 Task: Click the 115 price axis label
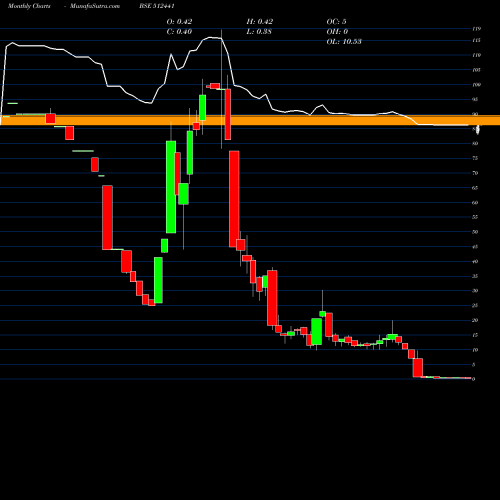pyautogui.click(x=477, y=40)
